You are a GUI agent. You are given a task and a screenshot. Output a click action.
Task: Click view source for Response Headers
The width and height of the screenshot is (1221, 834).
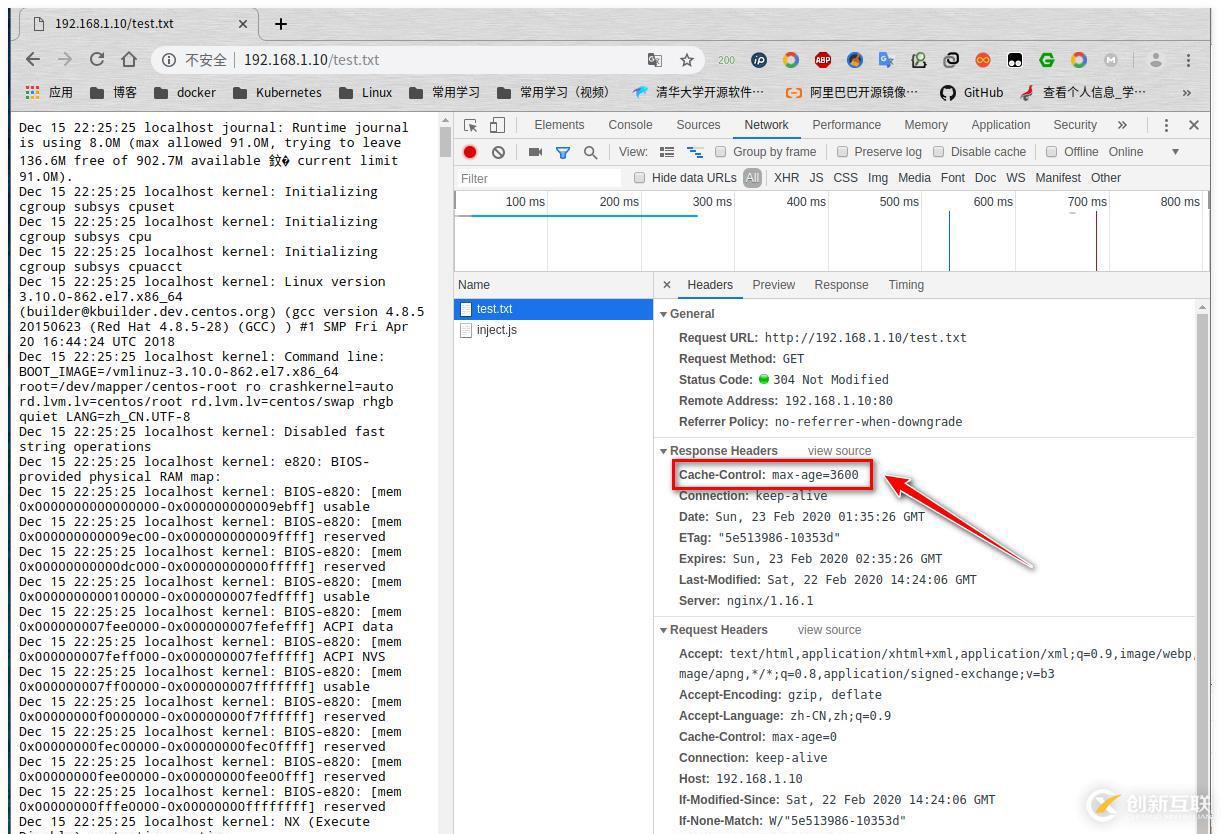point(839,451)
